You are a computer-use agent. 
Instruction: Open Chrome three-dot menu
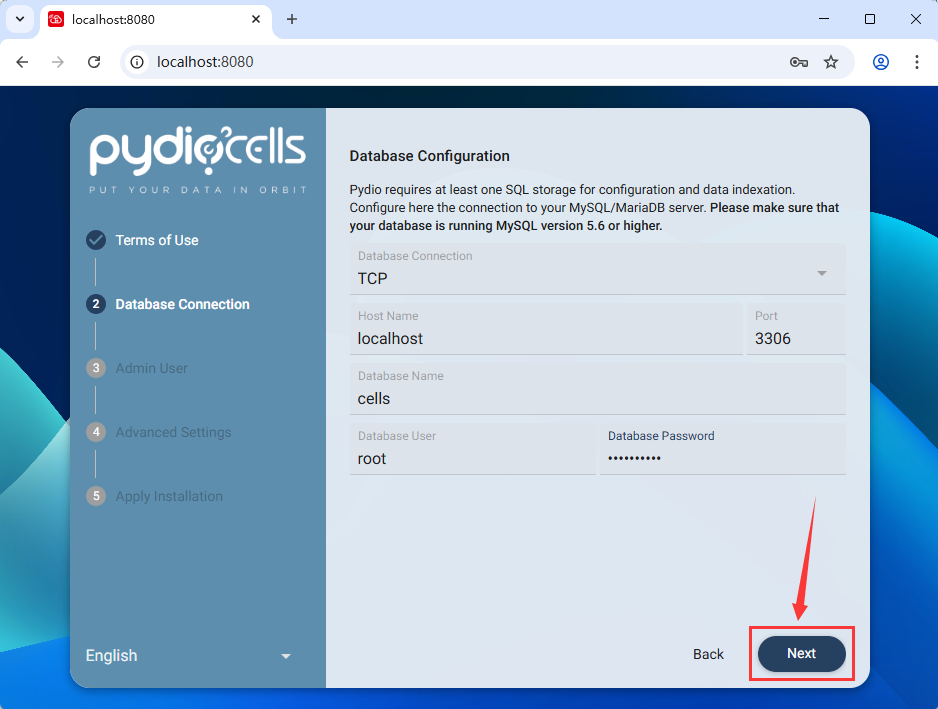point(916,62)
